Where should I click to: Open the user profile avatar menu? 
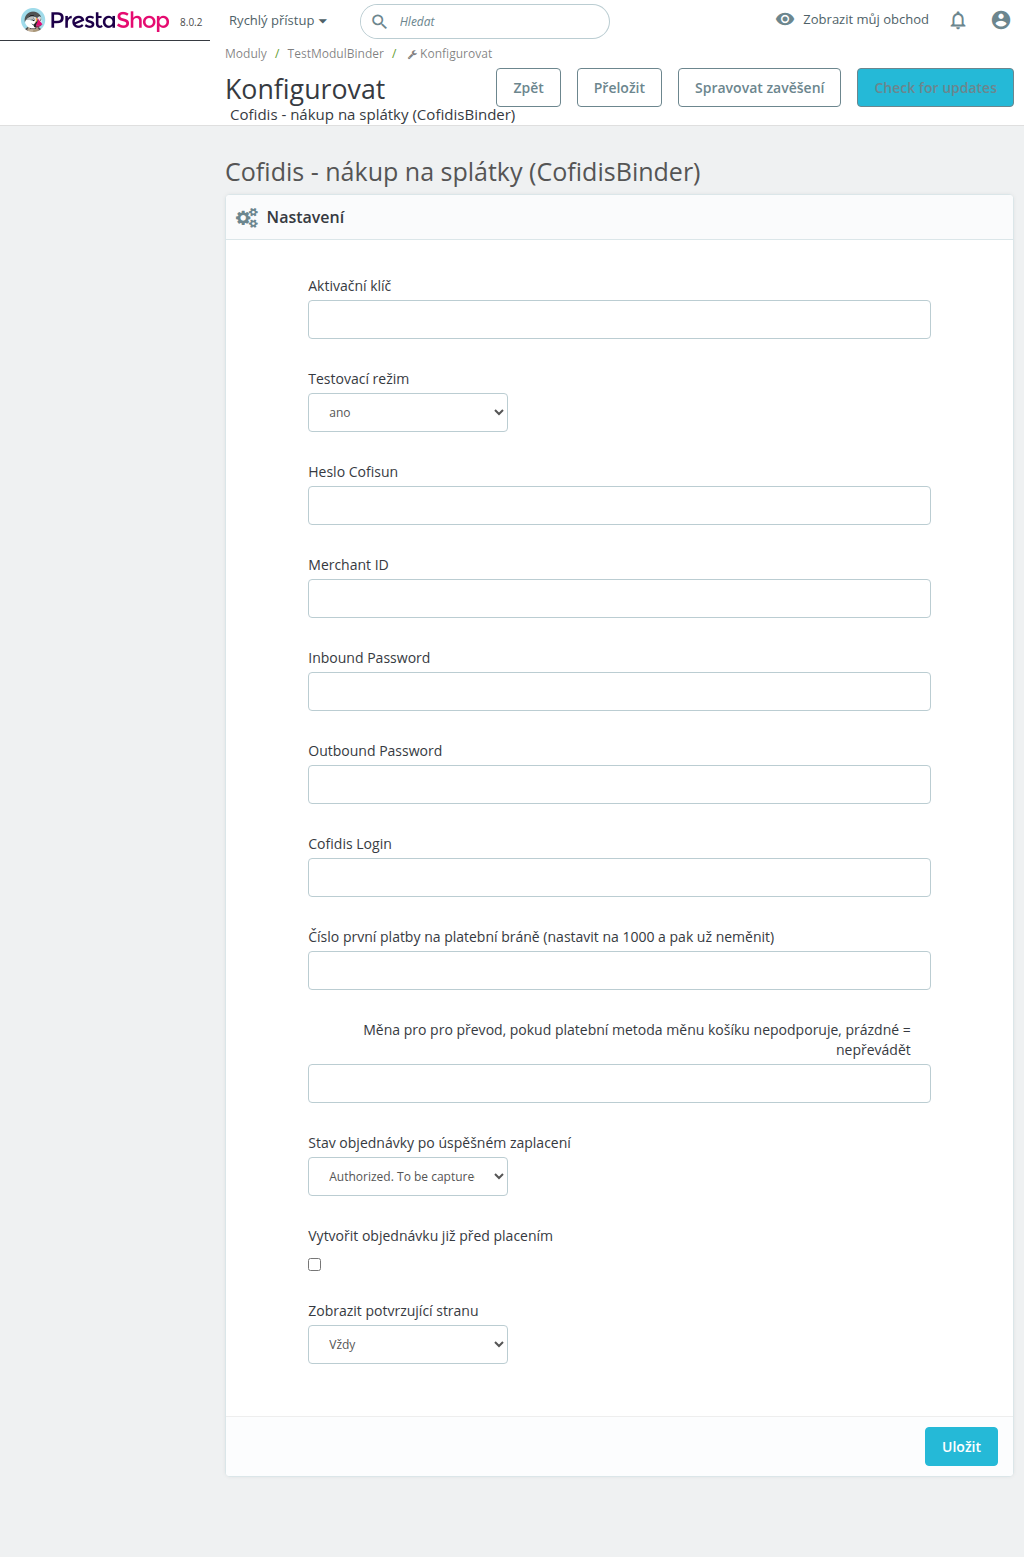point(1000,20)
